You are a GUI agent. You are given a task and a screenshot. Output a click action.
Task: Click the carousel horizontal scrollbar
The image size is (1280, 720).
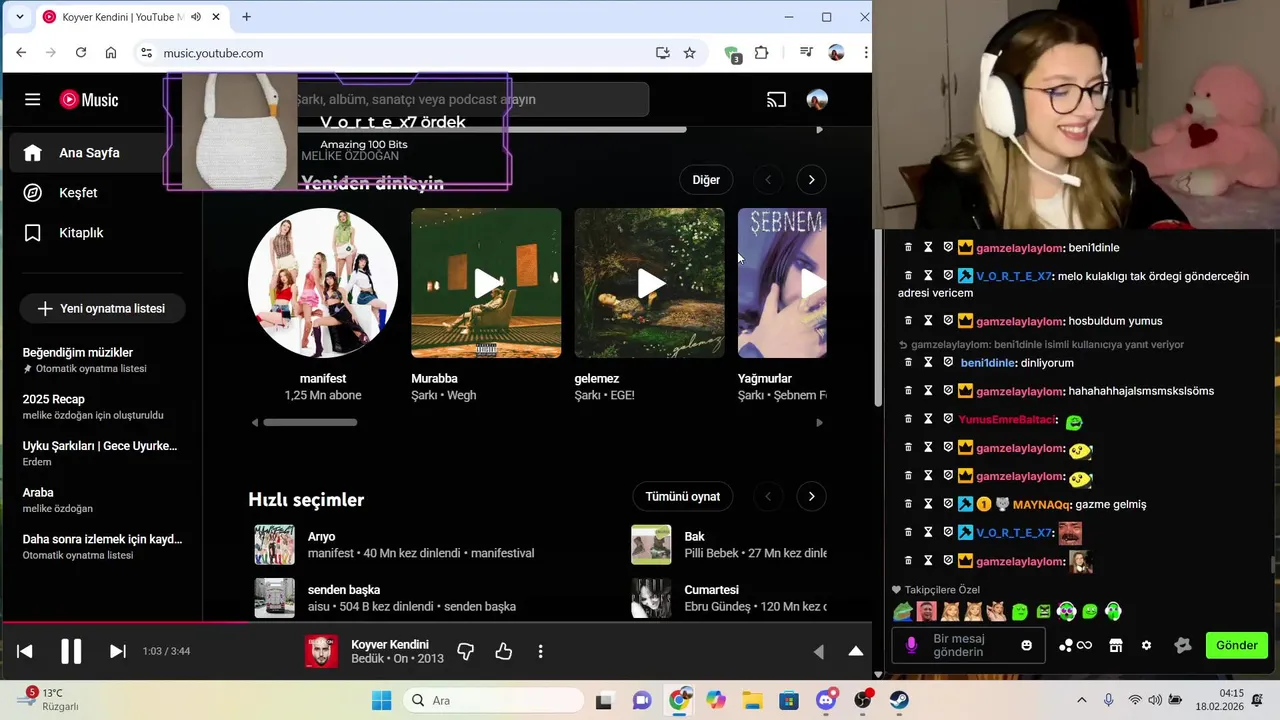tap(310, 422)
